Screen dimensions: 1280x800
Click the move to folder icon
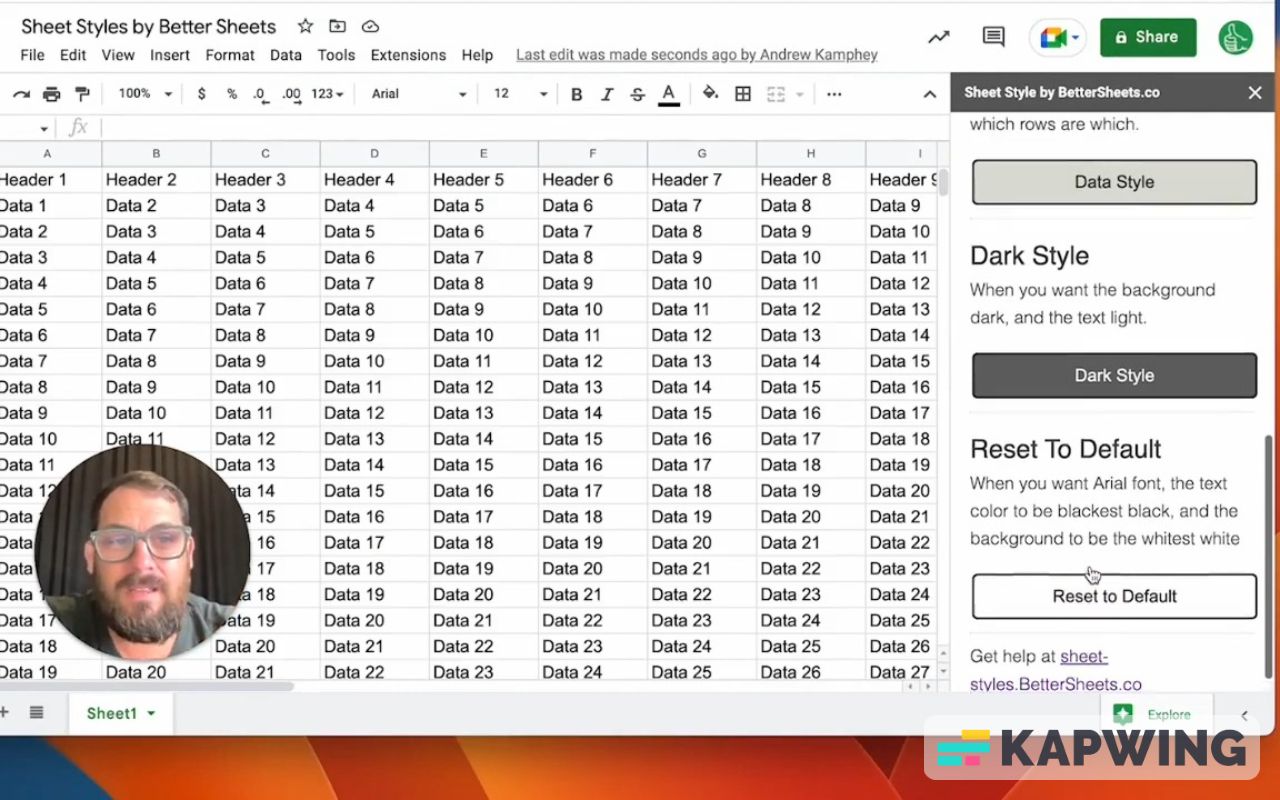[337, 26]
